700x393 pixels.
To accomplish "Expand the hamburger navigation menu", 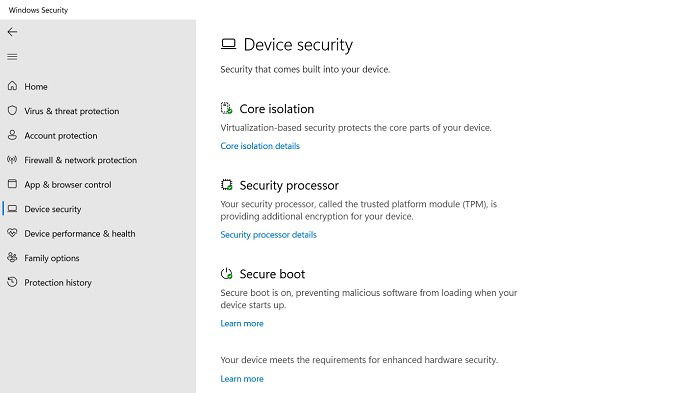I will click(x=12, y=57).
